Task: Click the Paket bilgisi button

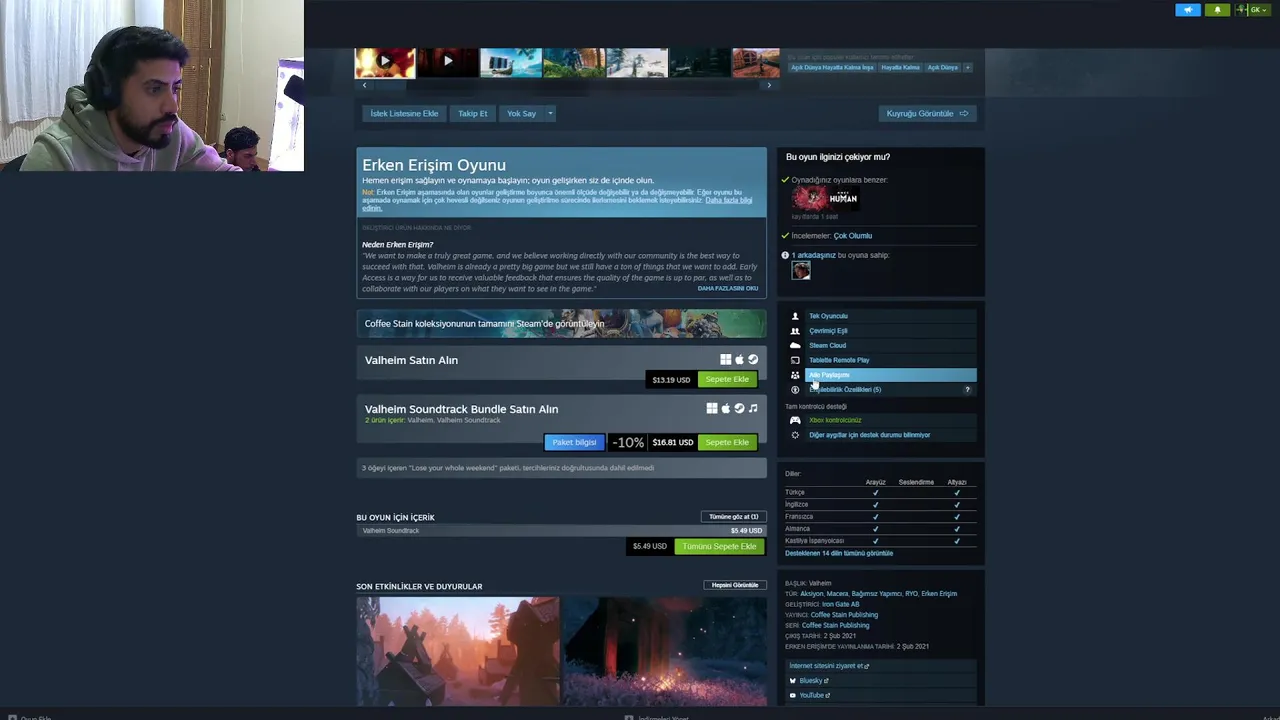Action: pyautogui.click(x=574, y=442)
